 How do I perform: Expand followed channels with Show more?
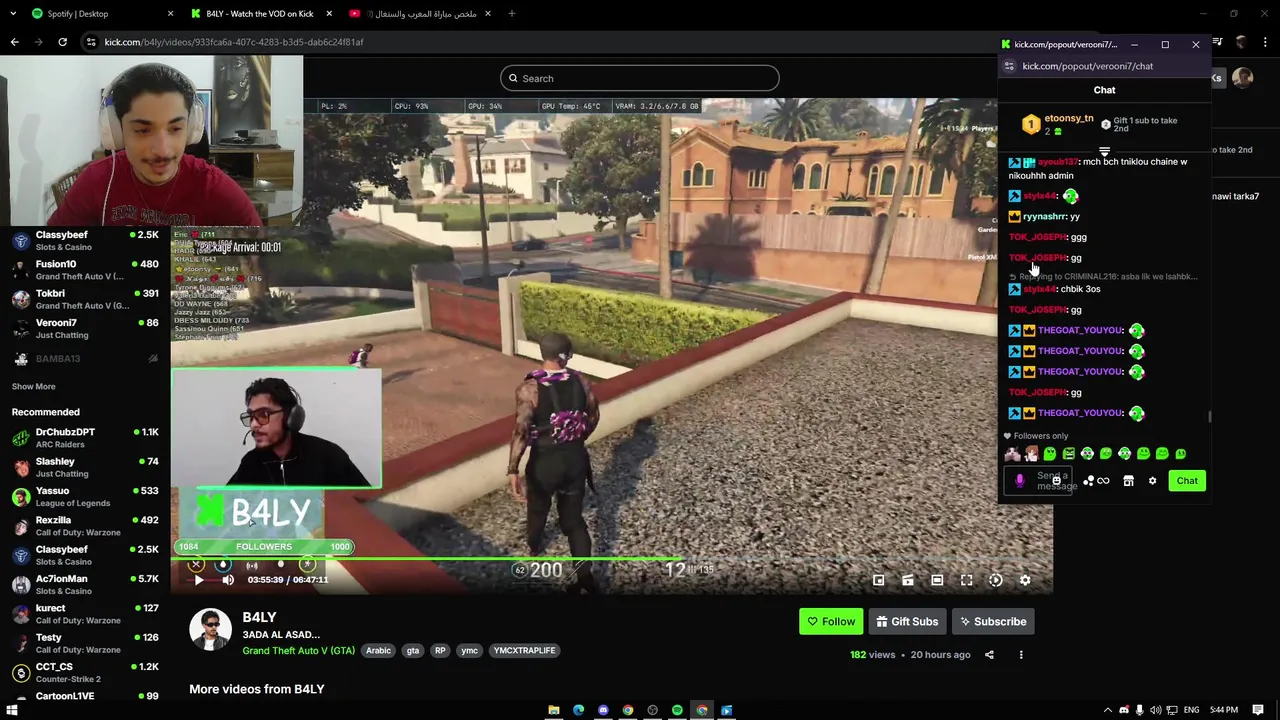[x=33, y=387]
